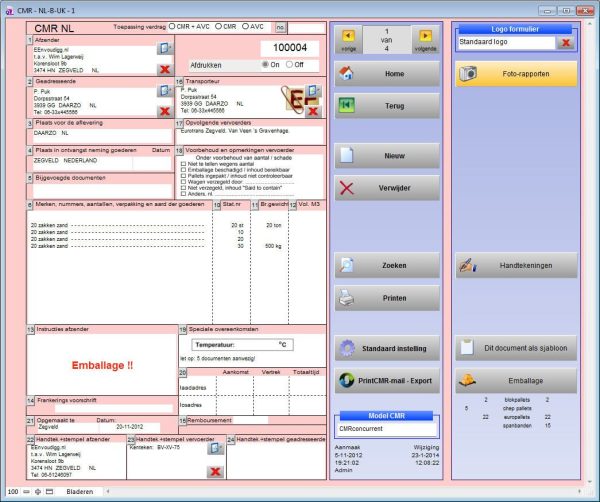Click the house Home button
The width and height of the screenshot is (600, 502).
tap(387, 73)
